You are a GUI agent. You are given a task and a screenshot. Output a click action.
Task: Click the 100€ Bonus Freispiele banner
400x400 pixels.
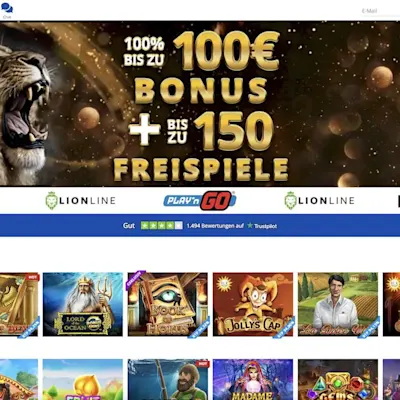pyautogui.click(x=200, y=103)
